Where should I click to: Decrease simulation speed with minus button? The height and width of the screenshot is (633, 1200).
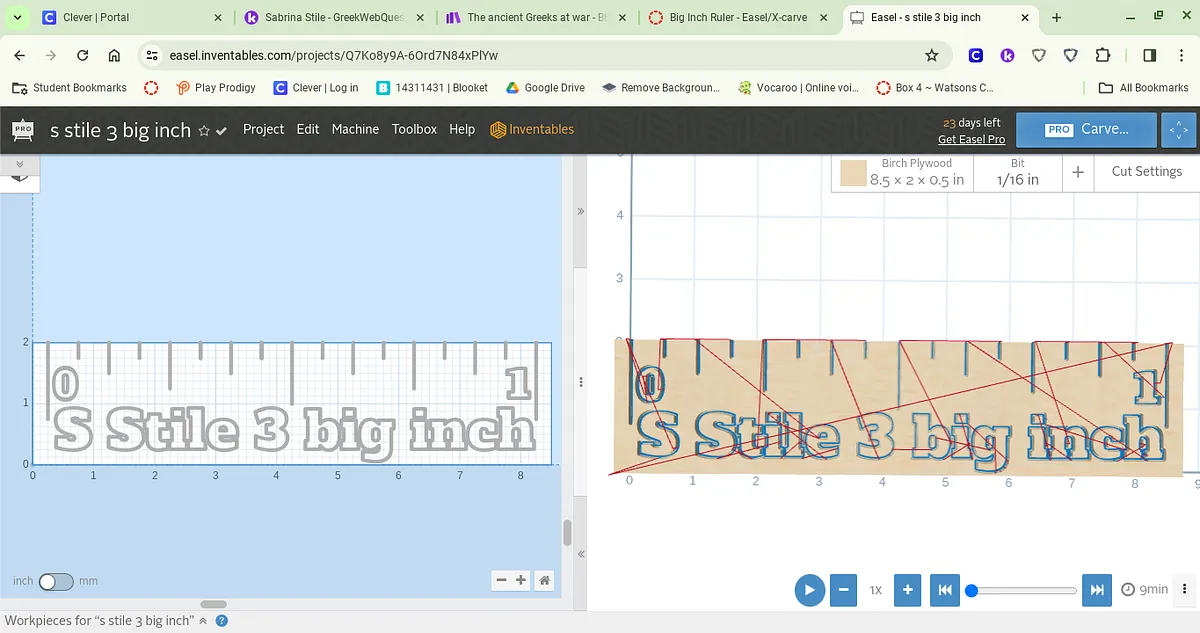tap(844, 590)
